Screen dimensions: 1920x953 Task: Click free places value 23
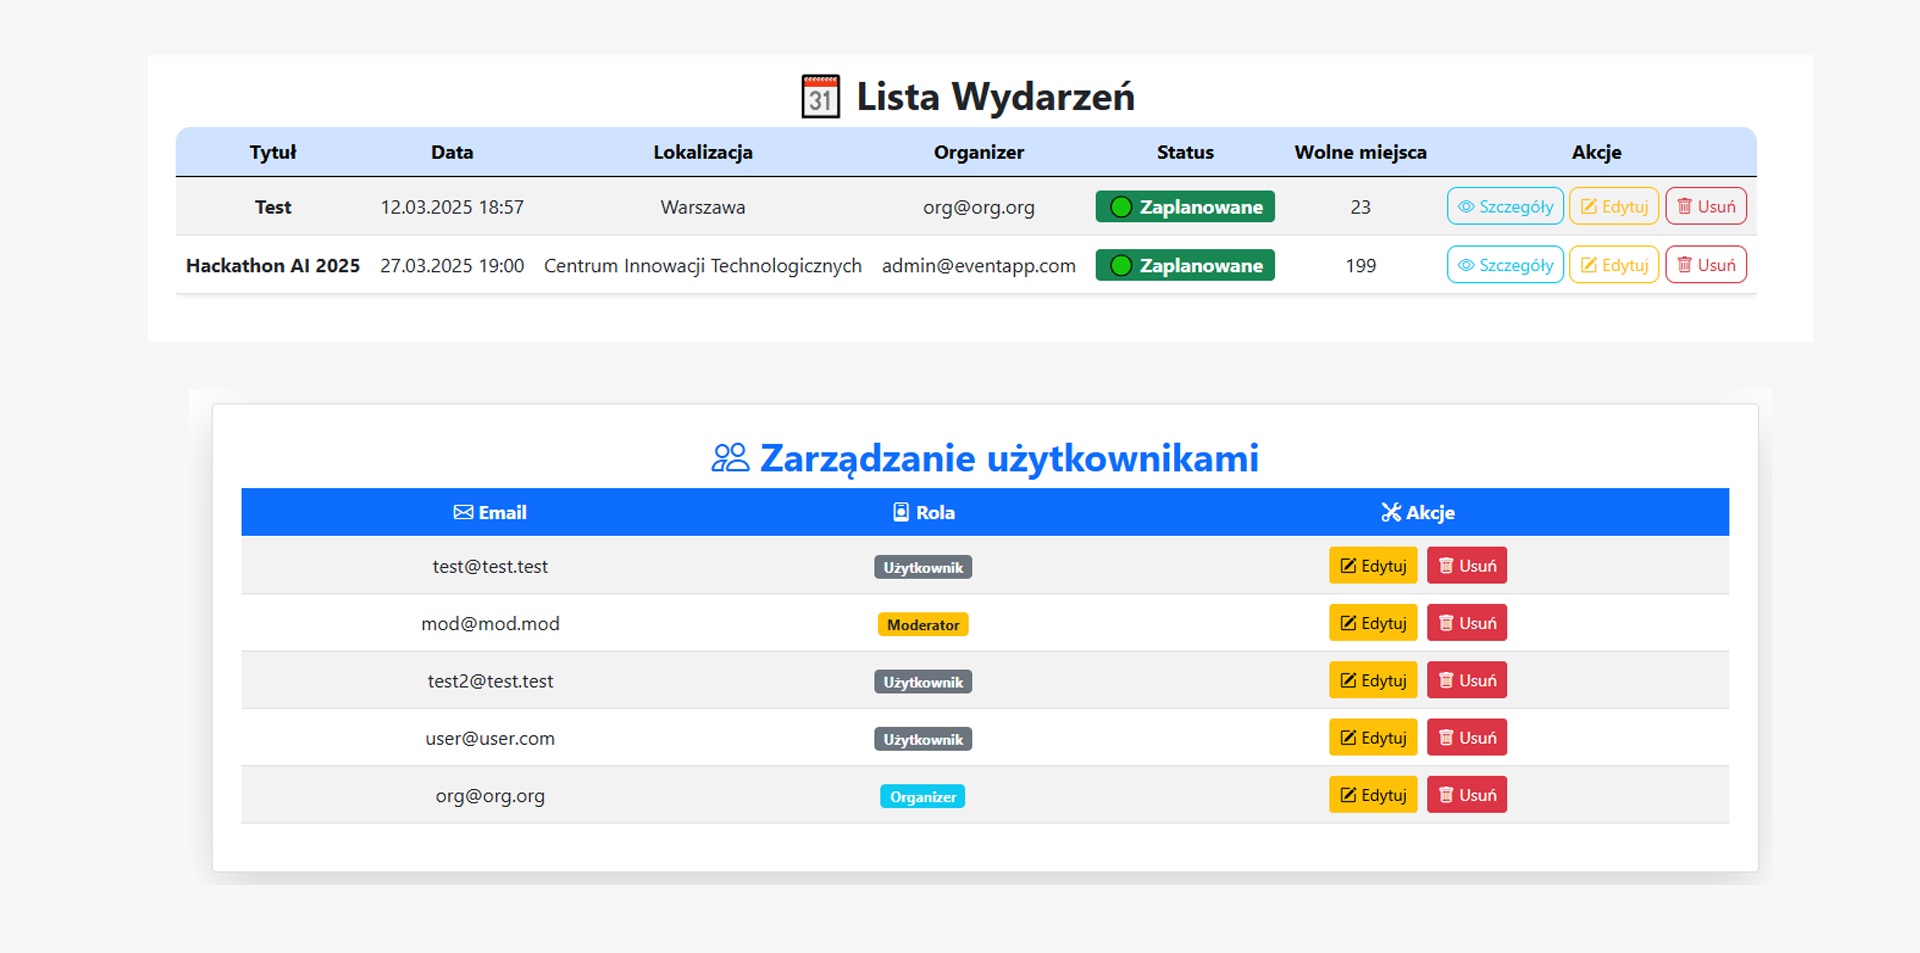point(1361,207)
